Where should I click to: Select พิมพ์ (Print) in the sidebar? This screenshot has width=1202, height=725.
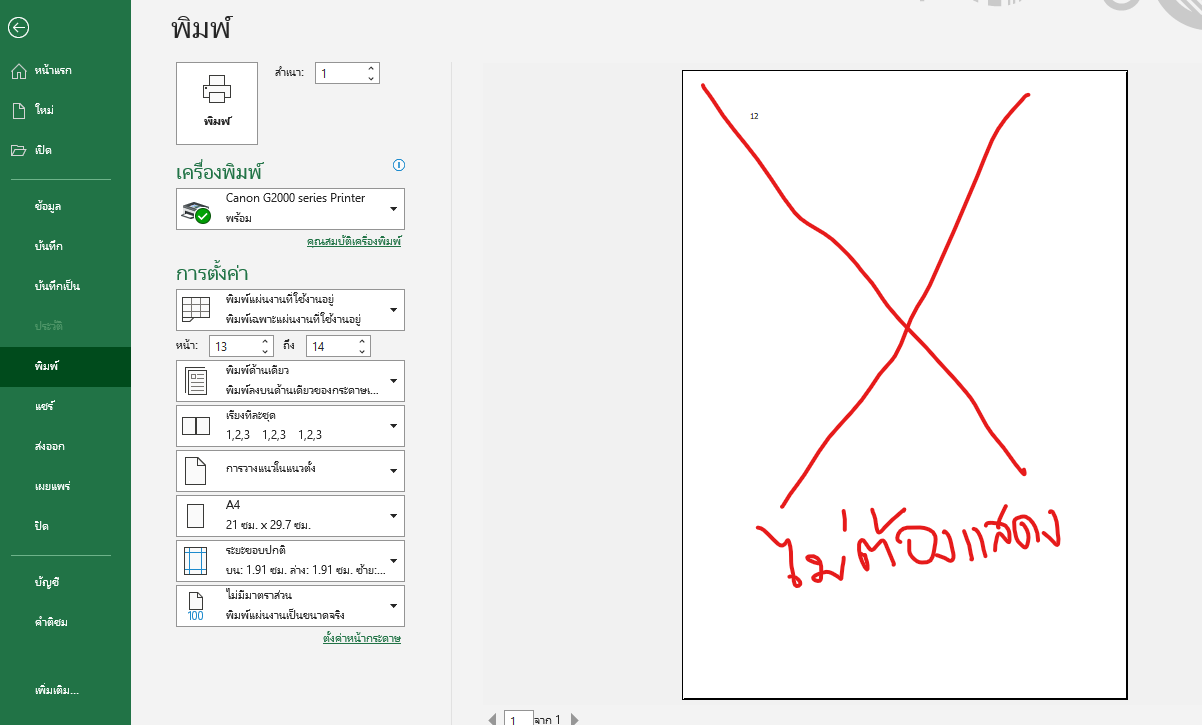(x=65, y=367)
